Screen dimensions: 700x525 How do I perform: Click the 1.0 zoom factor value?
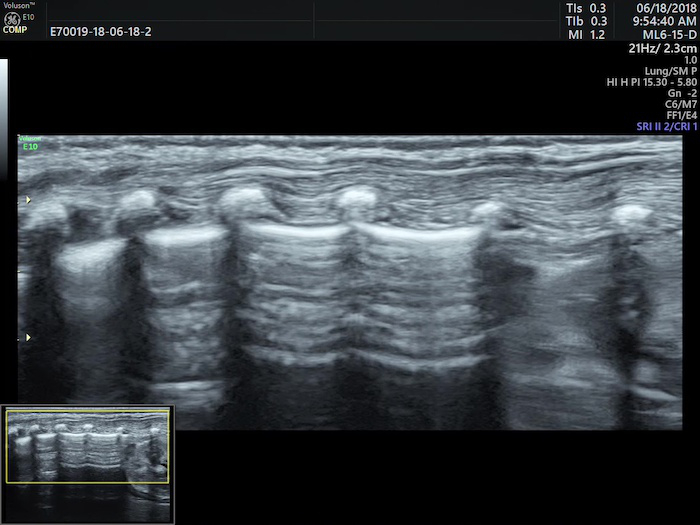tap(690, 60)
